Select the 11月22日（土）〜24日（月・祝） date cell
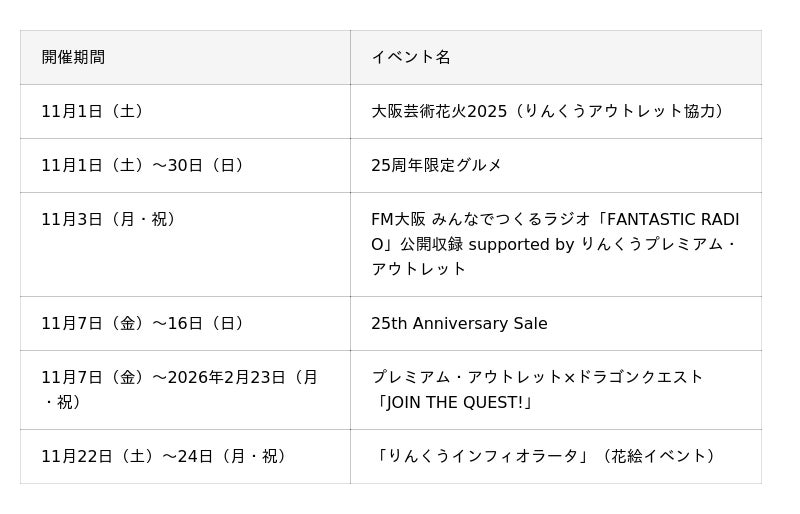This screenshot has width=800, height=514. [x=168, y=456]
